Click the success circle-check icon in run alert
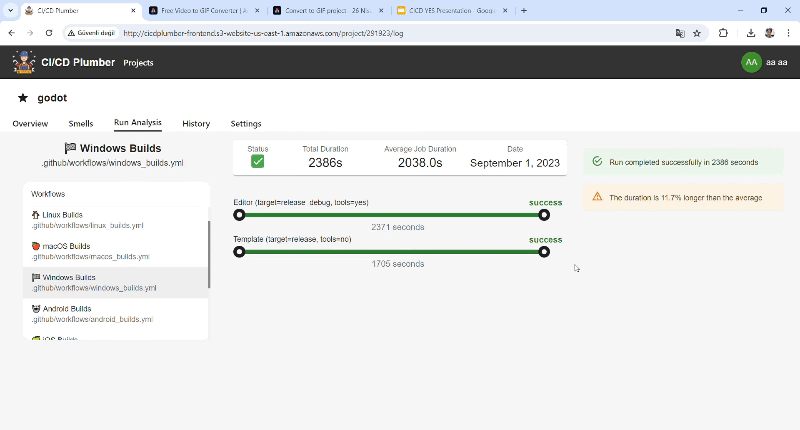800x430 pixels. point(597,162)
